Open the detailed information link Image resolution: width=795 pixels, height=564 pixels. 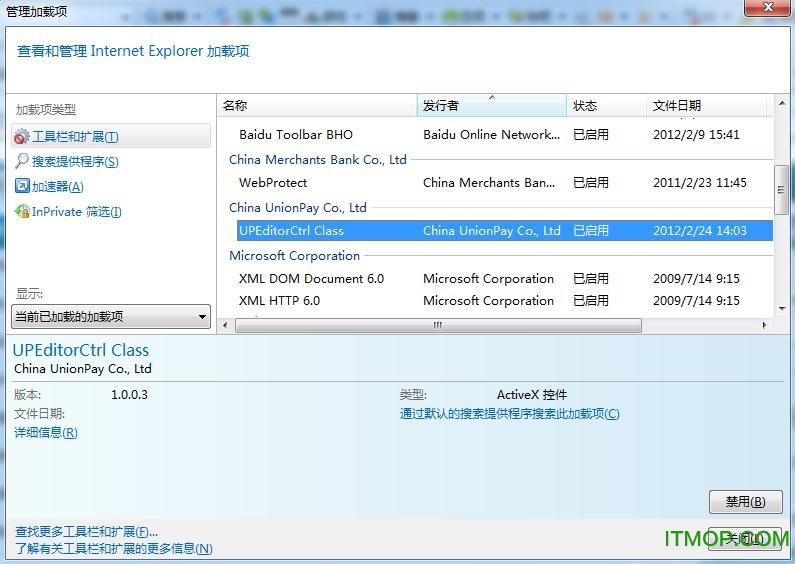pos(45,433)
